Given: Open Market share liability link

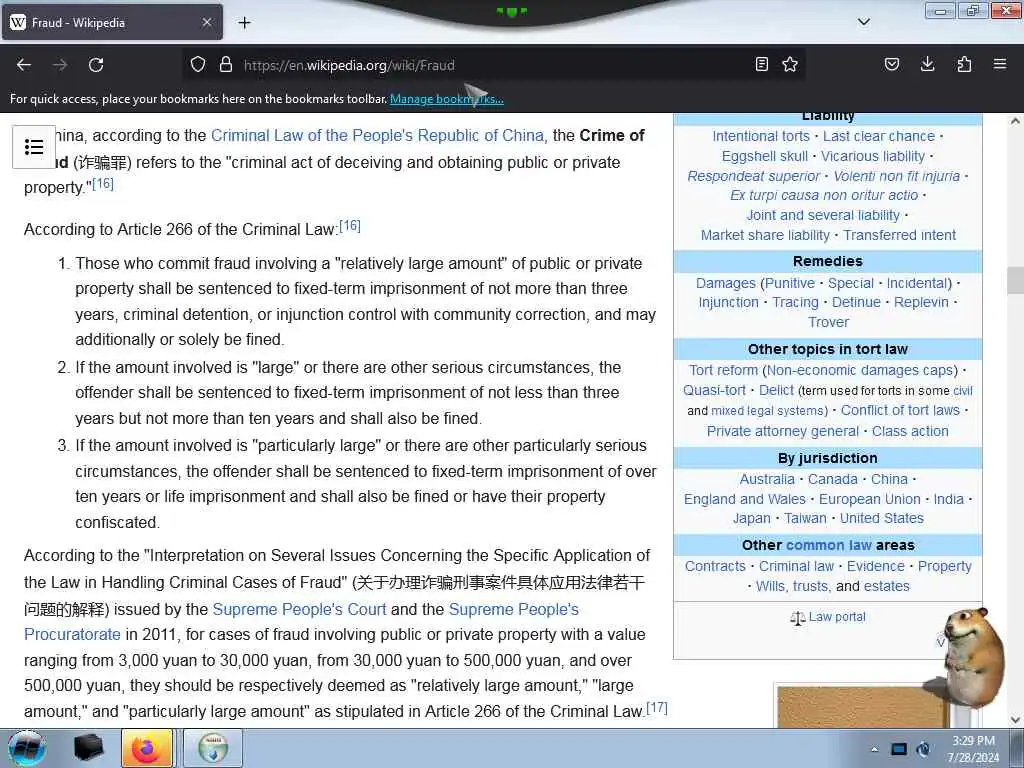Looking at the screenshot, I should click(x=765, y=235).
